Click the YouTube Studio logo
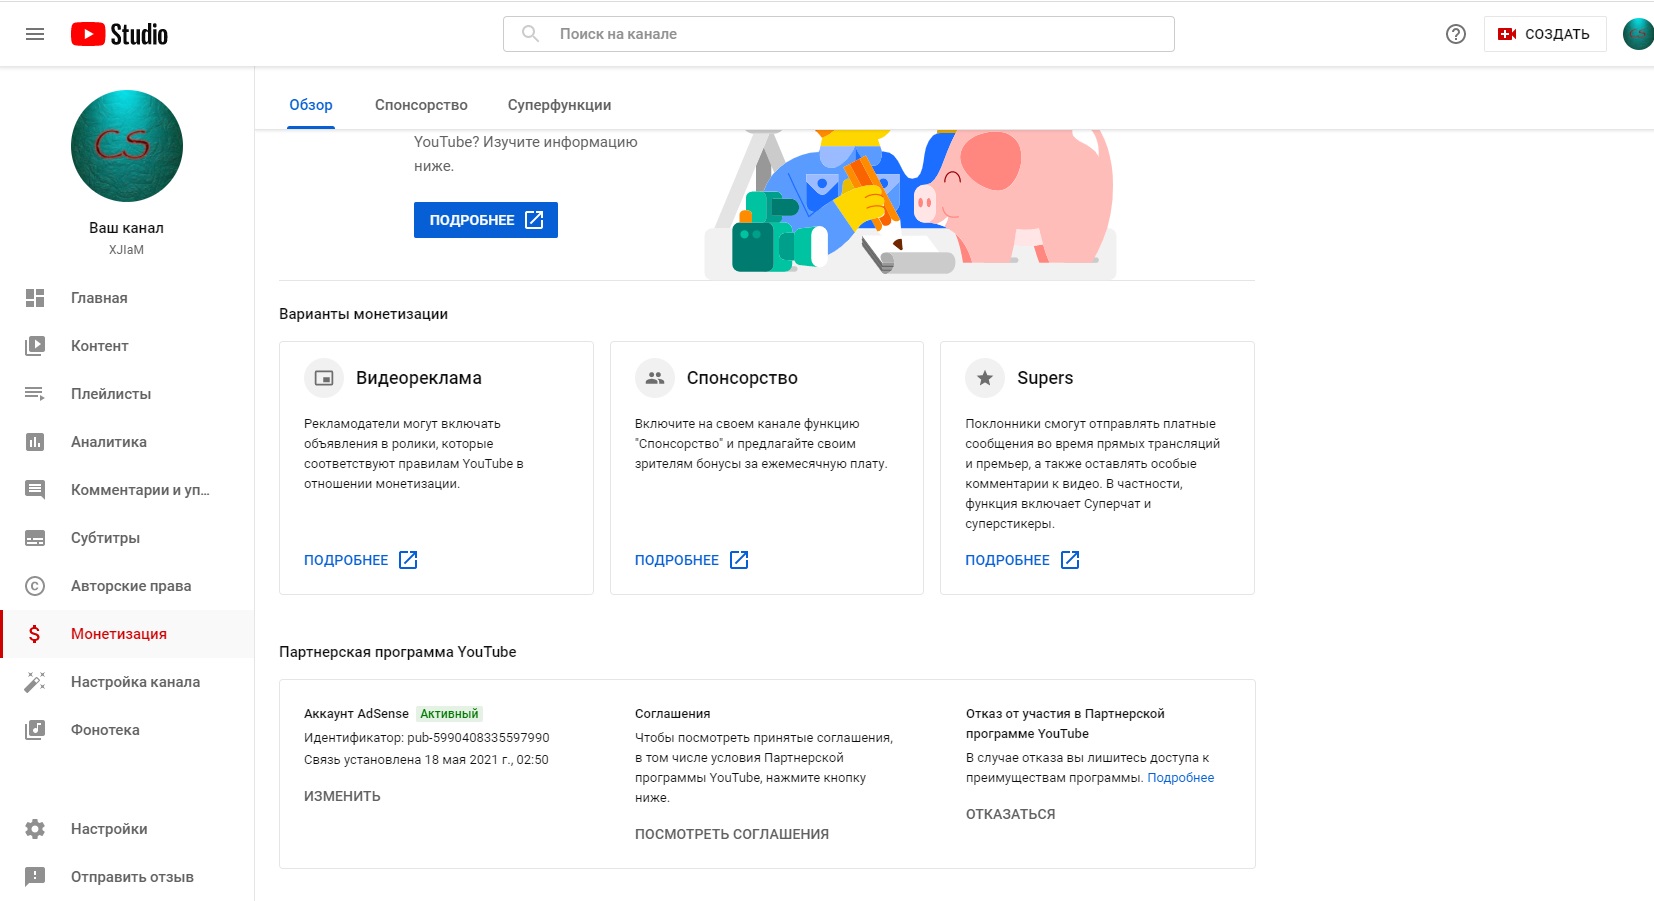This screenshot has width=1654, height=901. tap(119, 34)
